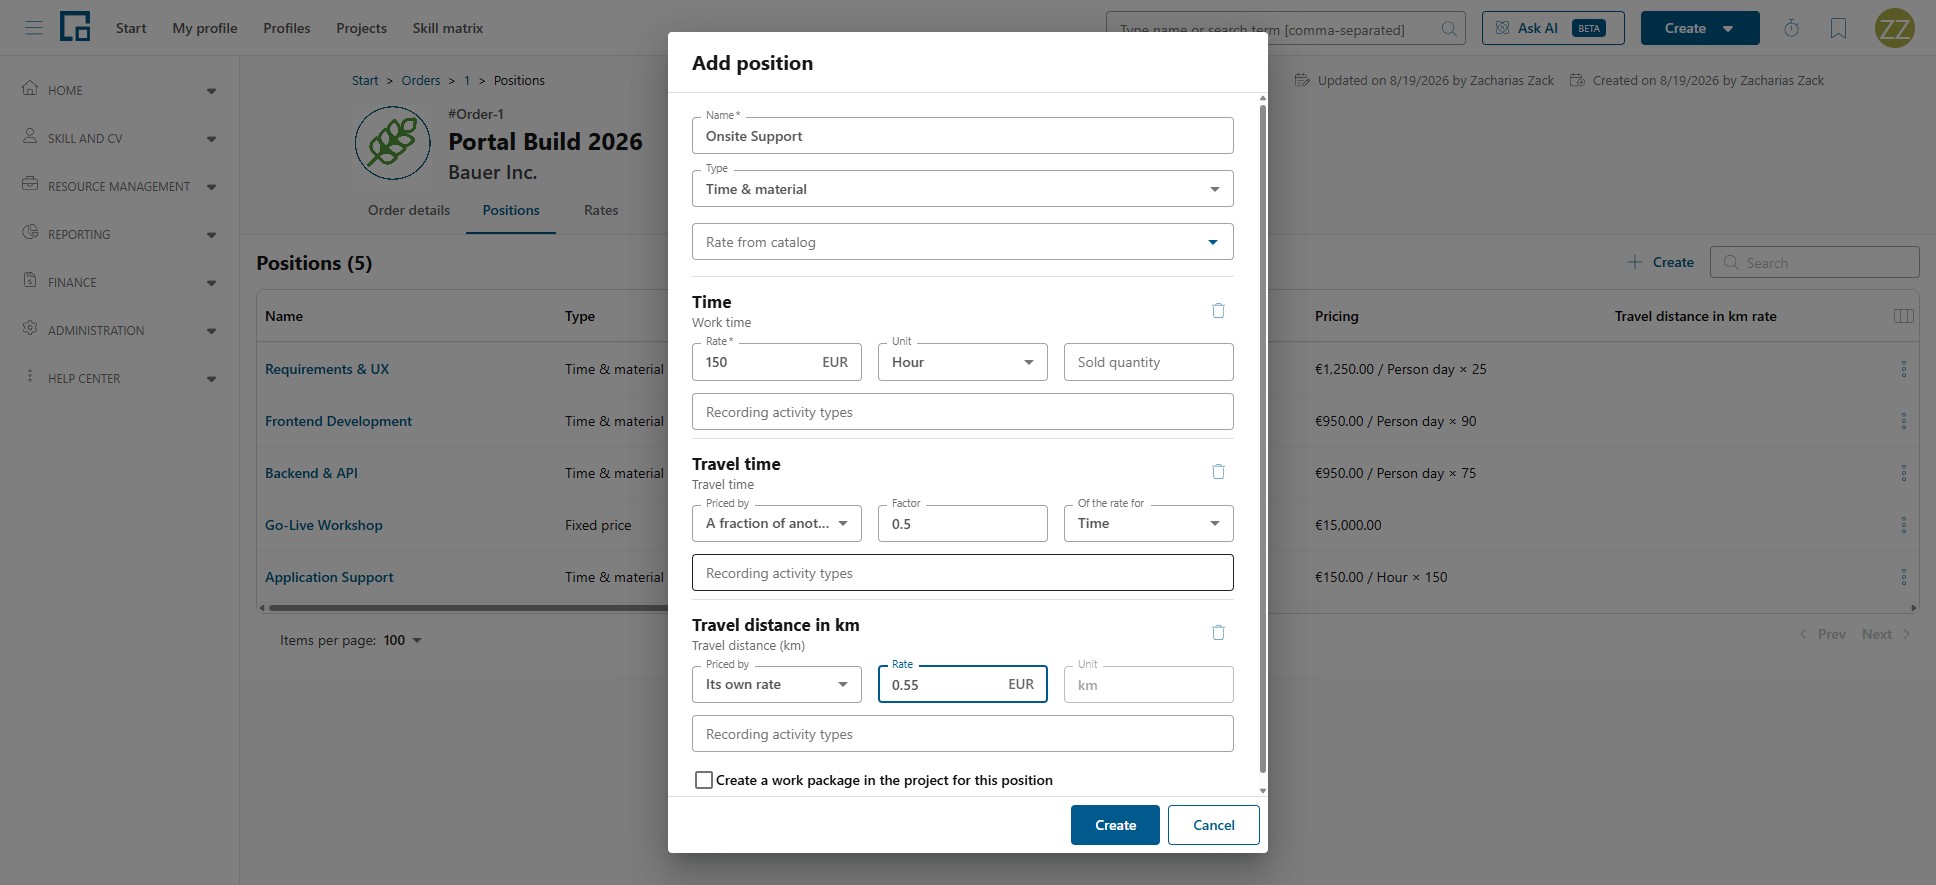Open row menu for Go-Live Workshop
The image size is (1936, 885).
[x=1903, y=525]
